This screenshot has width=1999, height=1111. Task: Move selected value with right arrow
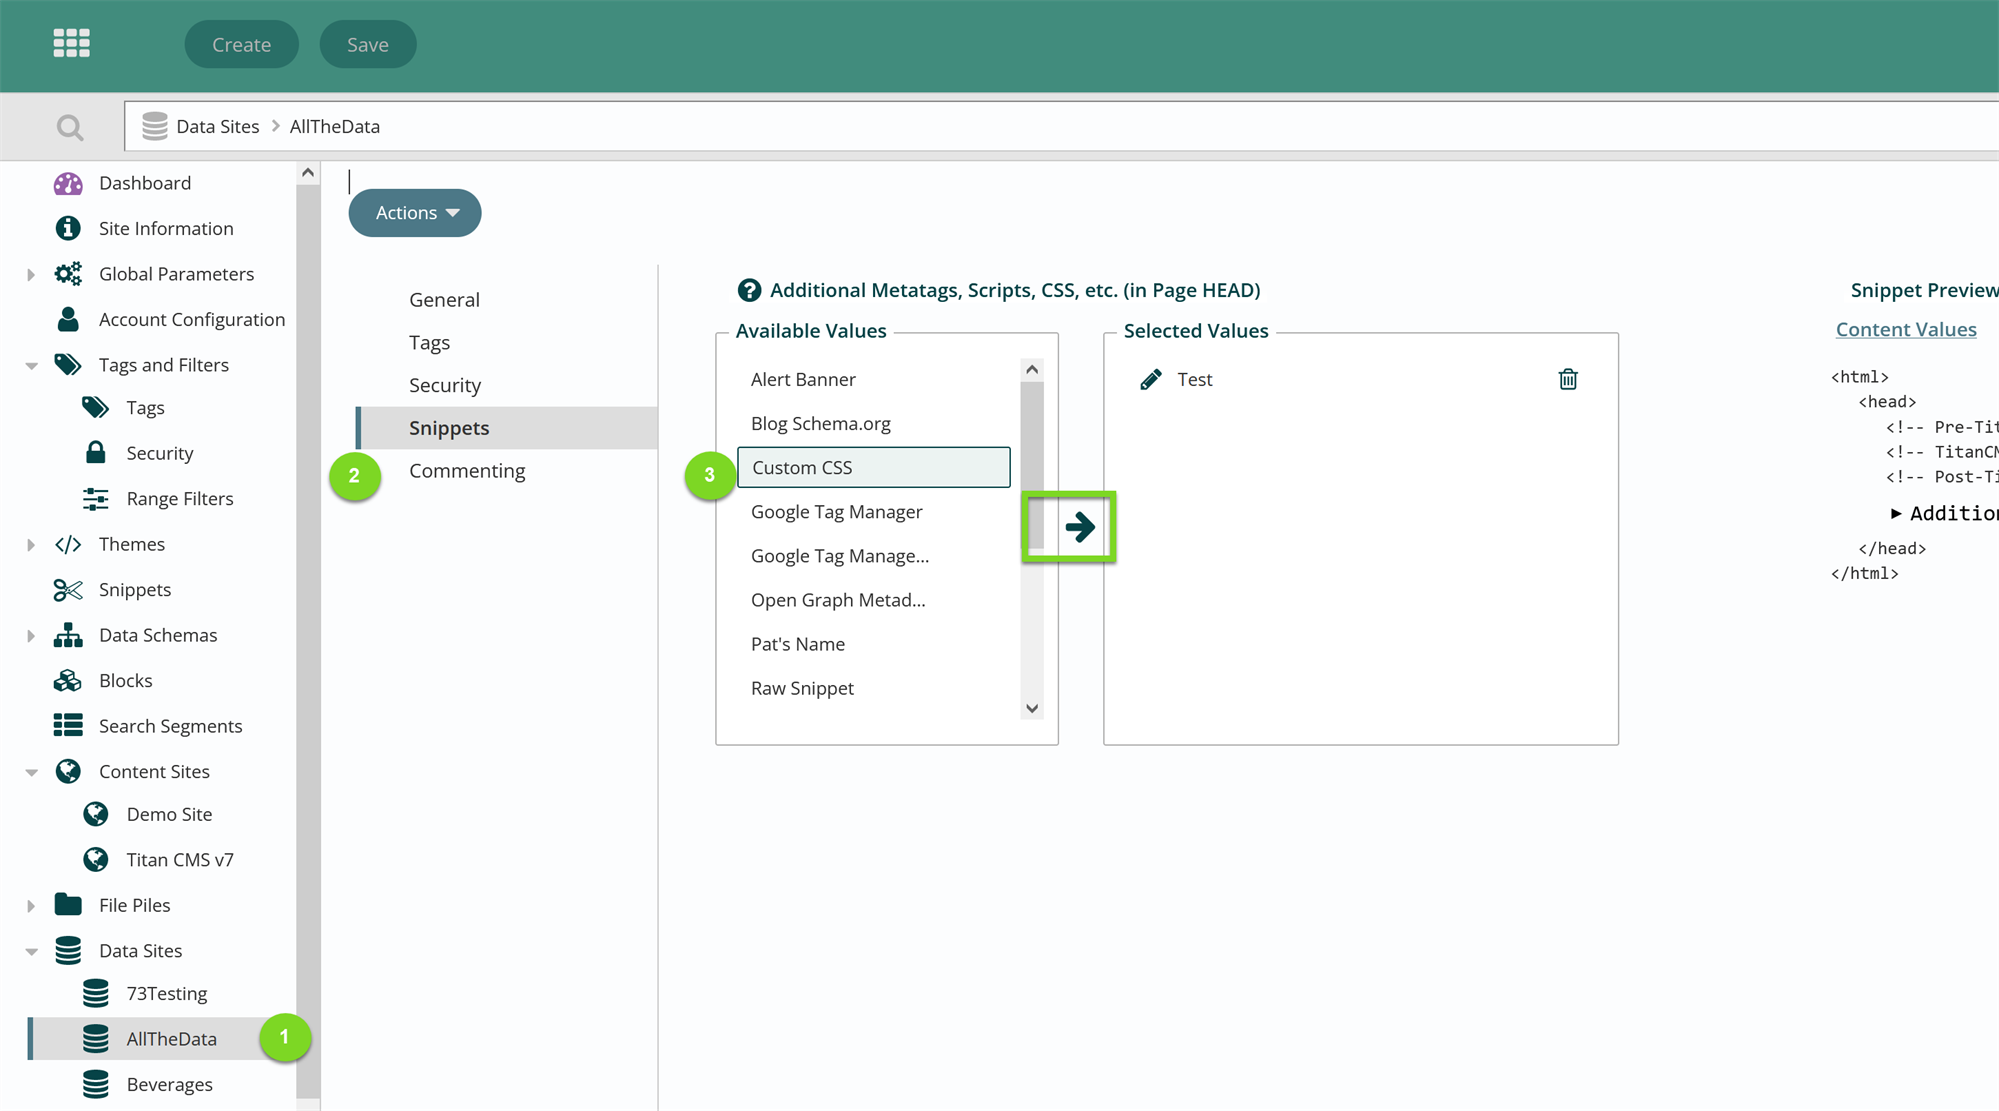[1080, 527]
